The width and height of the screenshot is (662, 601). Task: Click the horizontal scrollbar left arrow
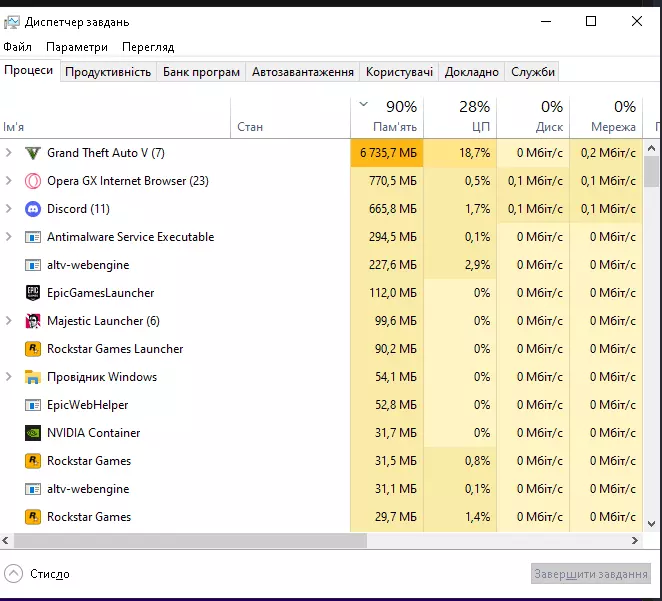pos(5,541)
